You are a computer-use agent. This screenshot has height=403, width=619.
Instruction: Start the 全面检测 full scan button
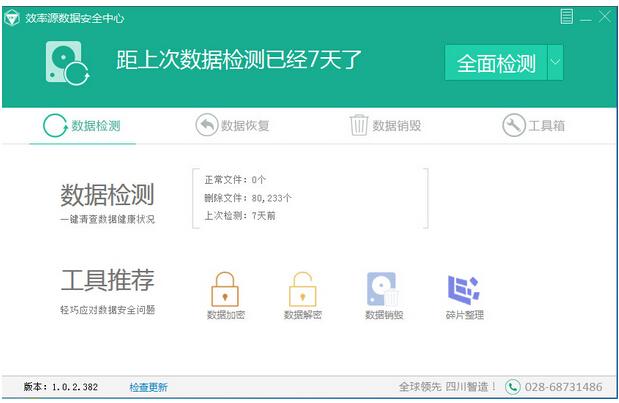(x=496, y=62)
